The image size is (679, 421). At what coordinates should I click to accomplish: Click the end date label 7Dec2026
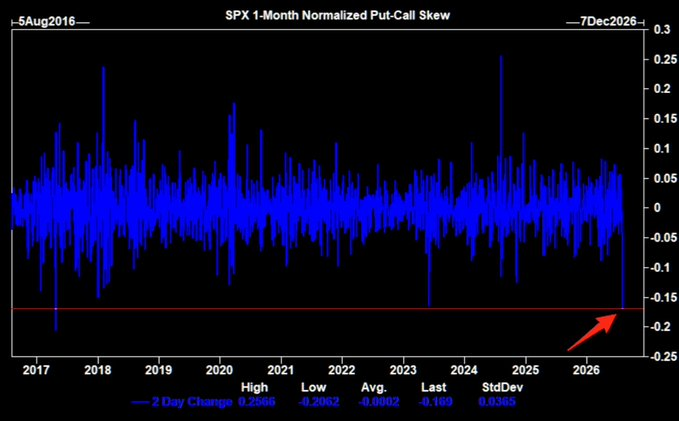[x=608, y=21]
